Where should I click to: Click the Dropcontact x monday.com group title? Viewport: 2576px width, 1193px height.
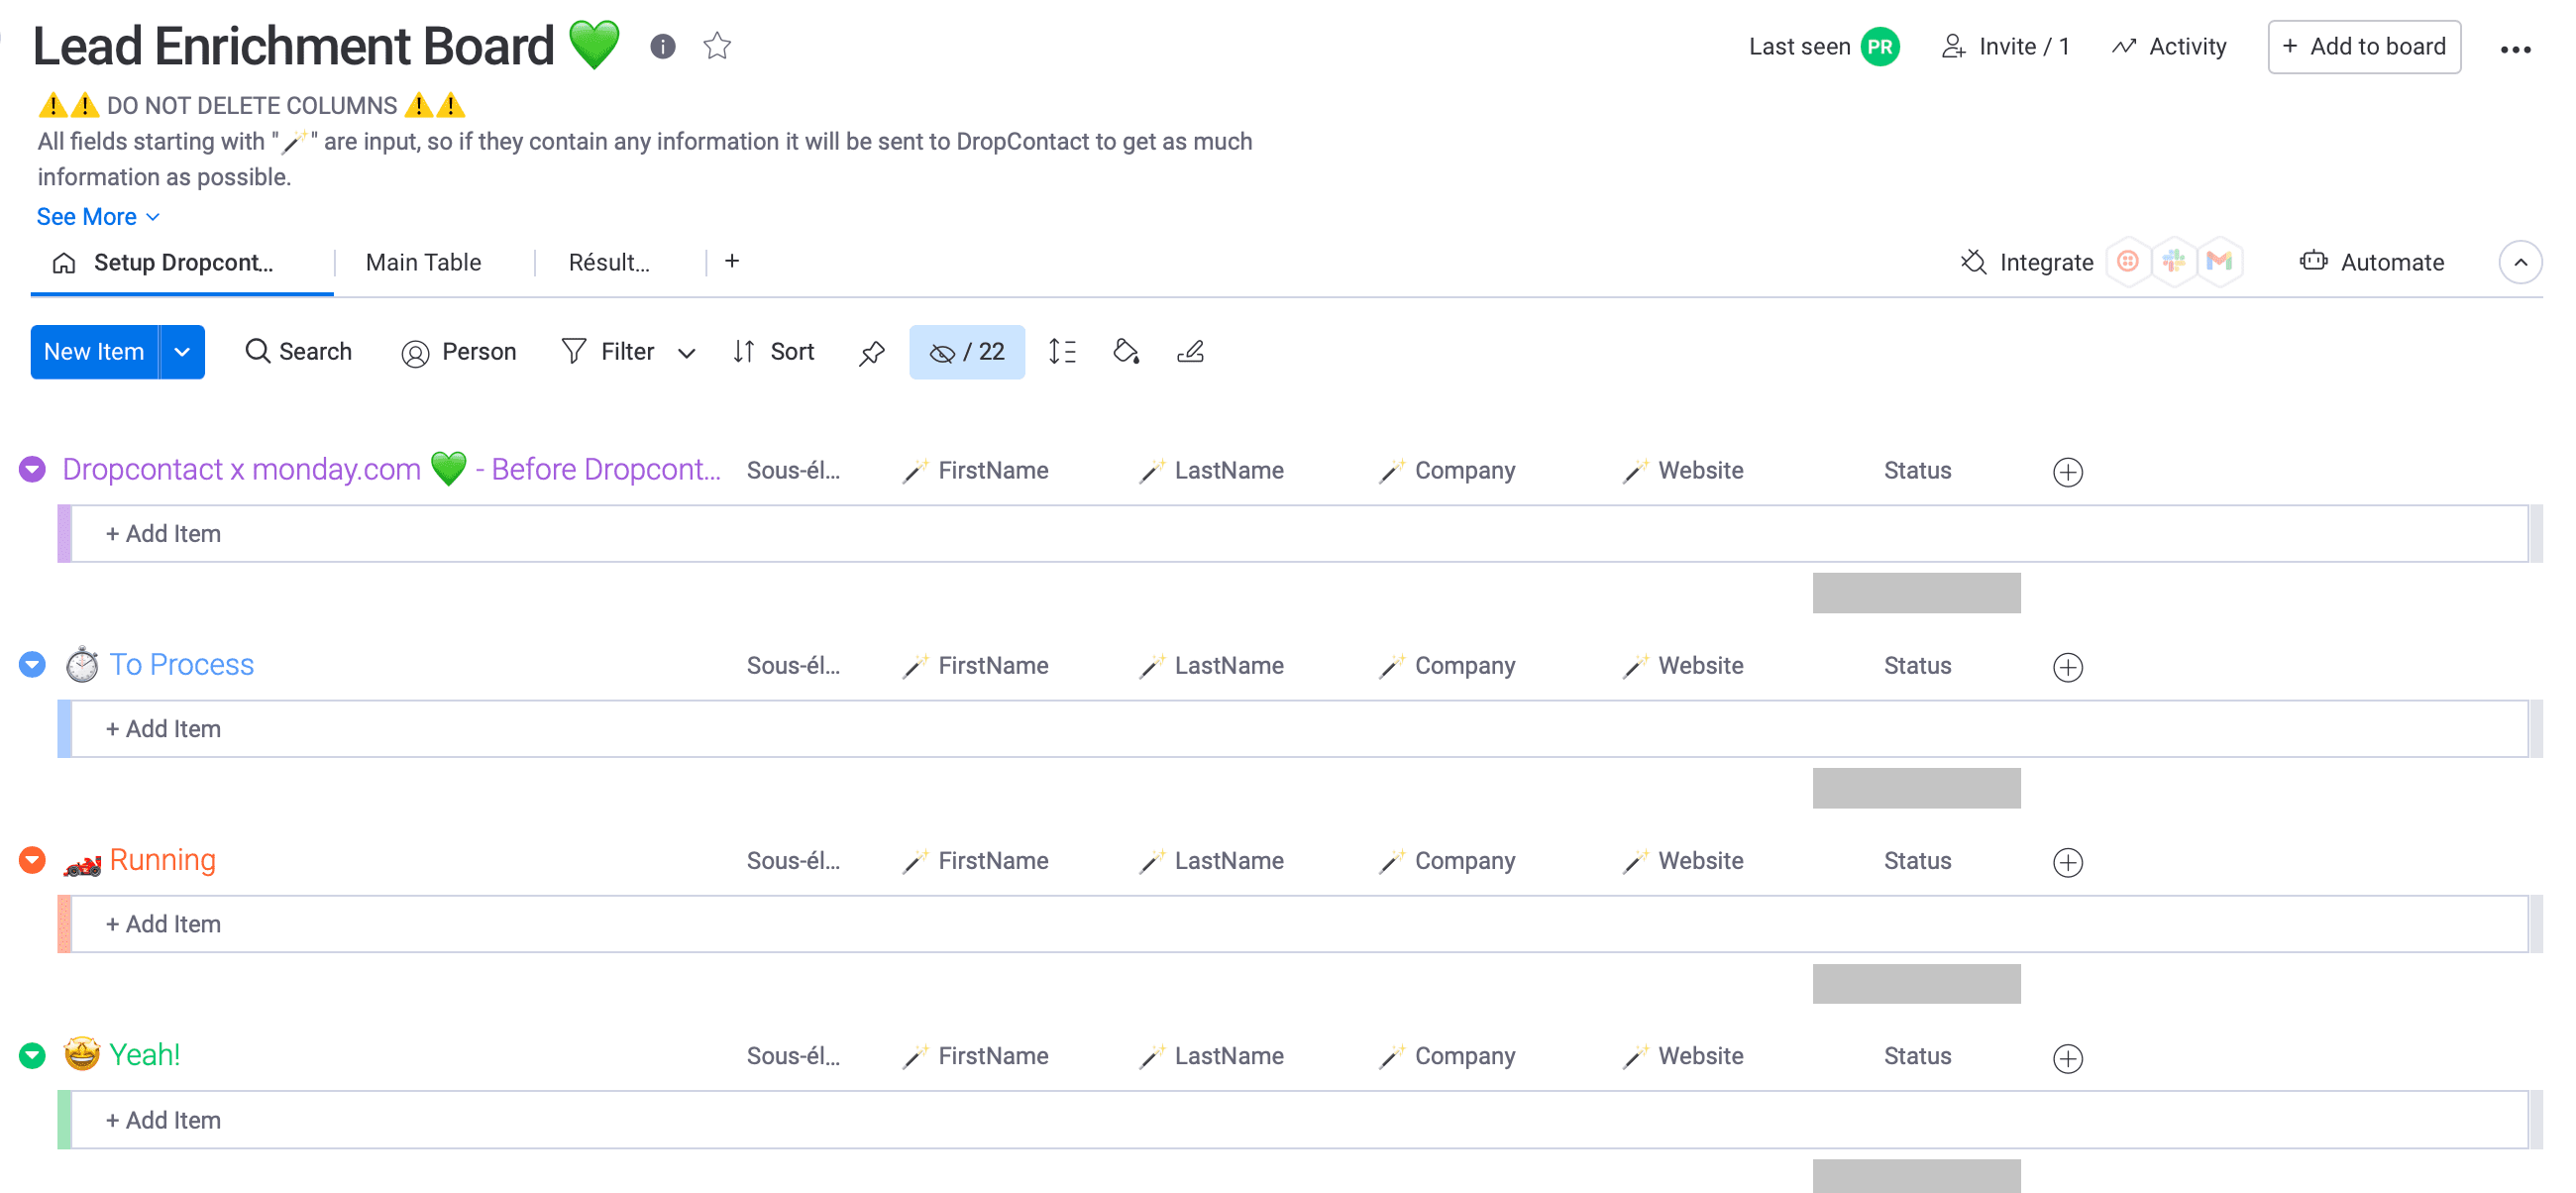click(391, 469)
